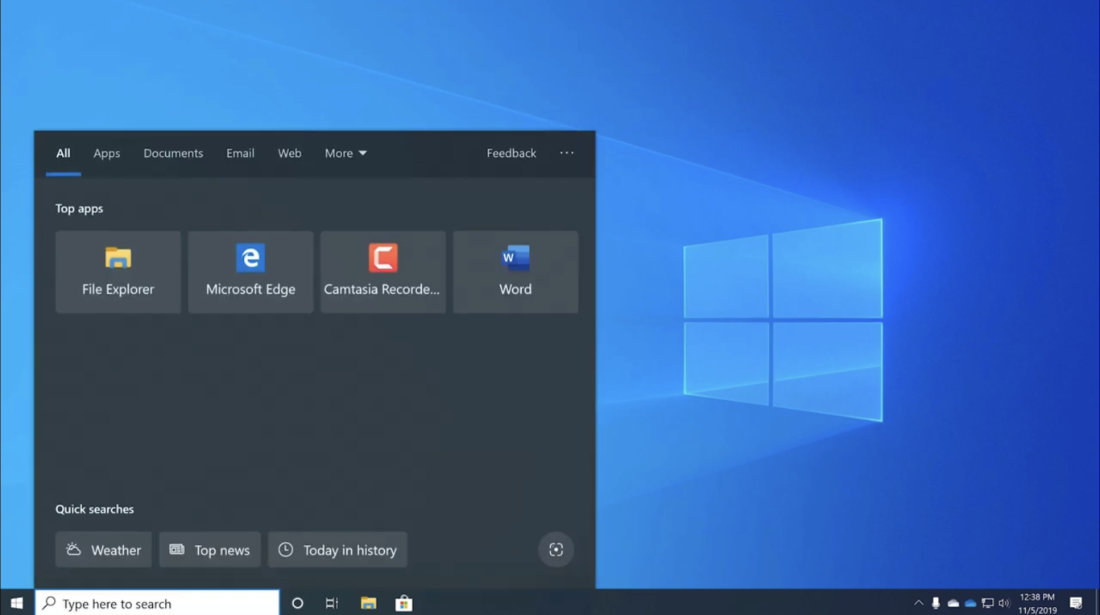Run the Weather quick search
1100x615 pixels.
[x=103, y=550]
